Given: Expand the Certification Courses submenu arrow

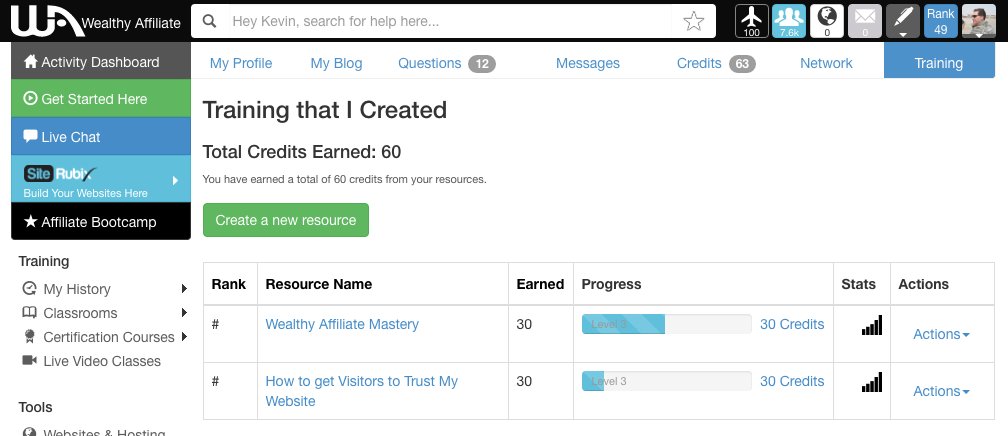Looking at the screenshot, I should [184, 336].
